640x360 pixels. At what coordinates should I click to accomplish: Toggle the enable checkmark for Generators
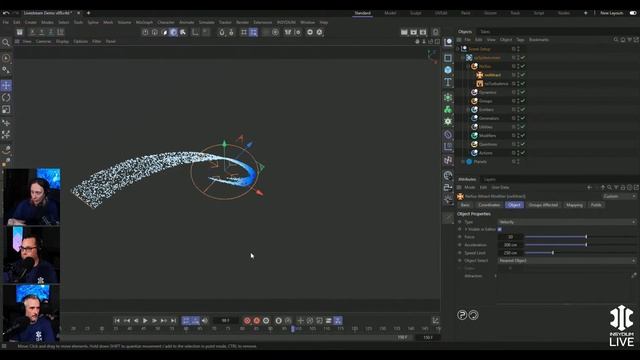pyautogui.click(x=523, y=118)
